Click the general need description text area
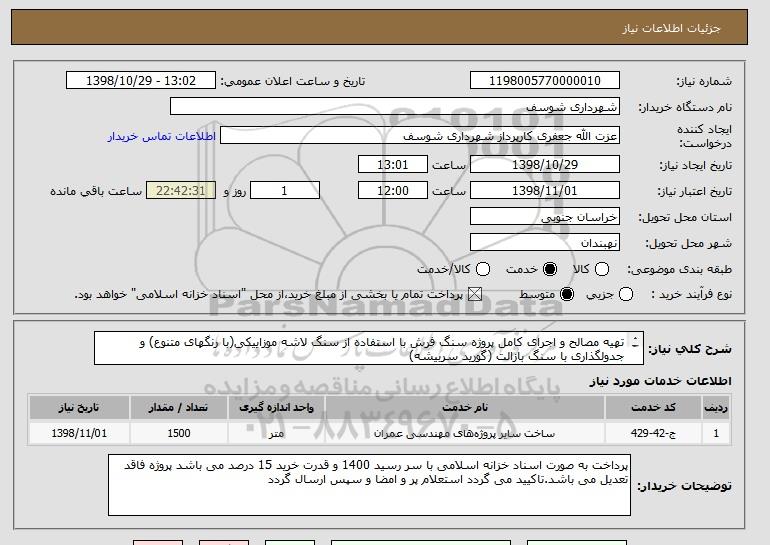This screenshot has height=545, width=770. click(x=369, y=349)
